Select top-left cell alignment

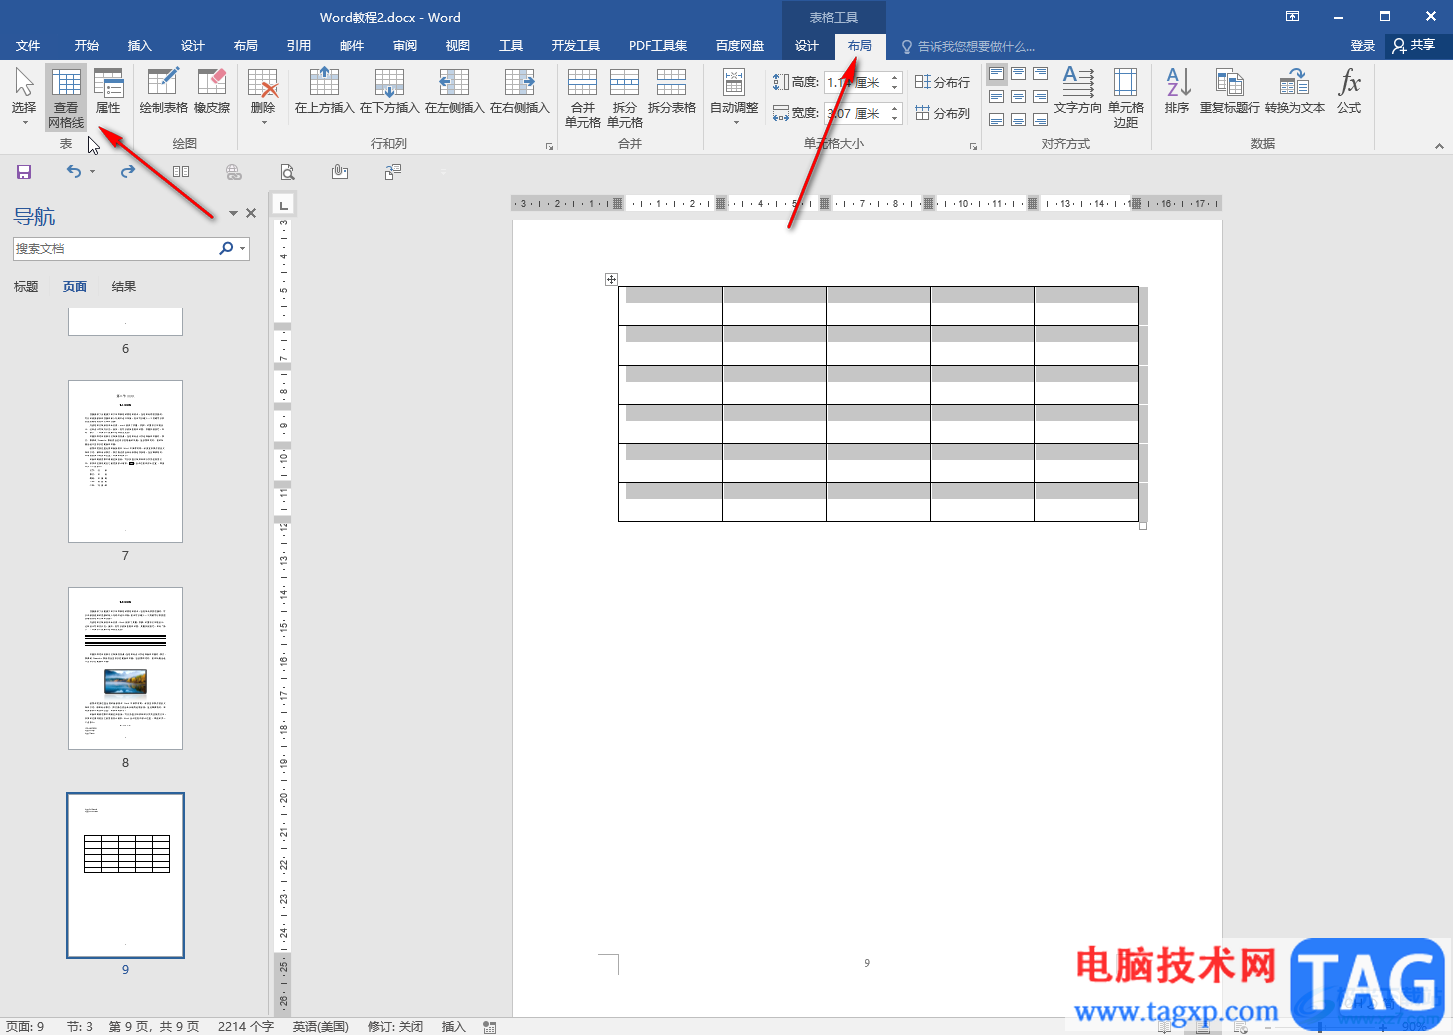coord(996,74)
